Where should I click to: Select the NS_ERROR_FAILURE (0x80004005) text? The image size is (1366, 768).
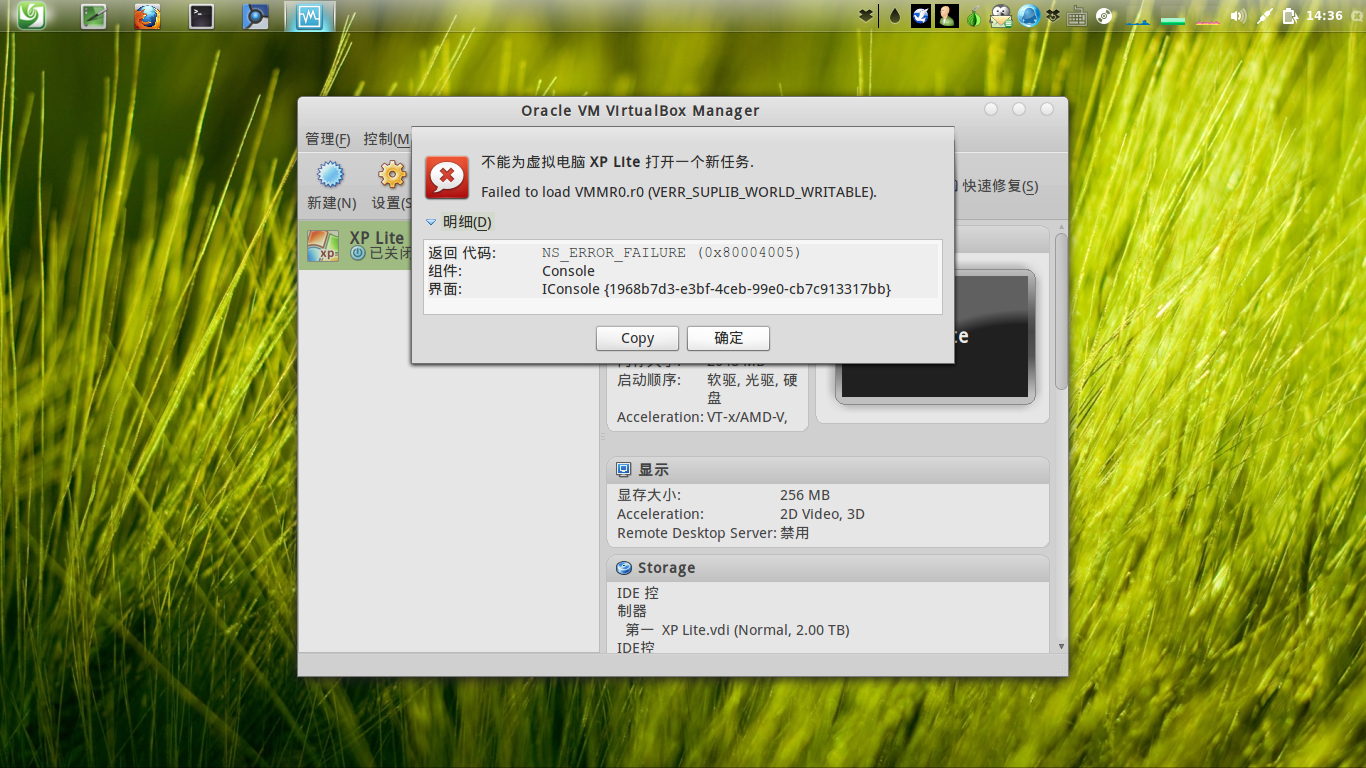coord(671,253)
